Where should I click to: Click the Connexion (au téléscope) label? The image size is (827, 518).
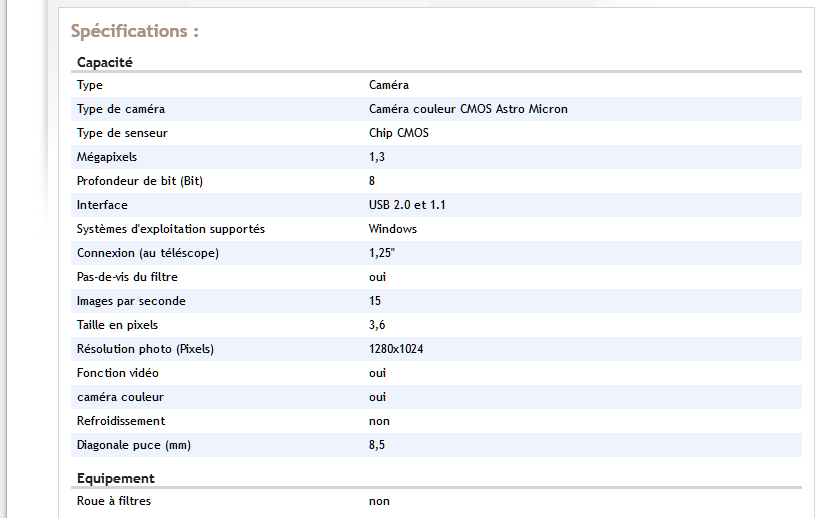pos(148,253)
